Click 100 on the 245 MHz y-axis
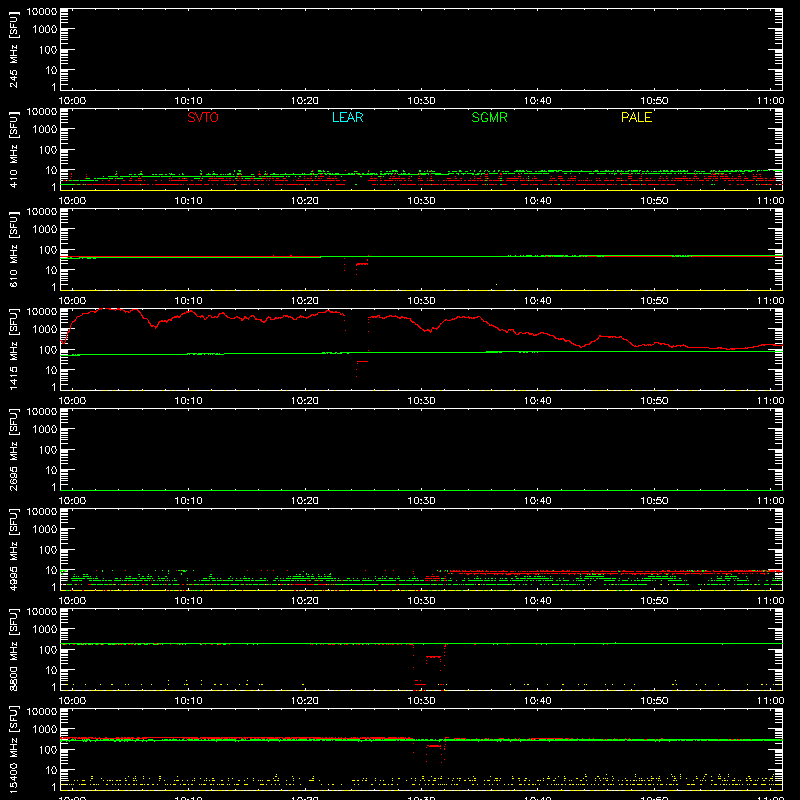Image resolution: width=800 pixels, height=800 pixels. (x=48, y=50)
